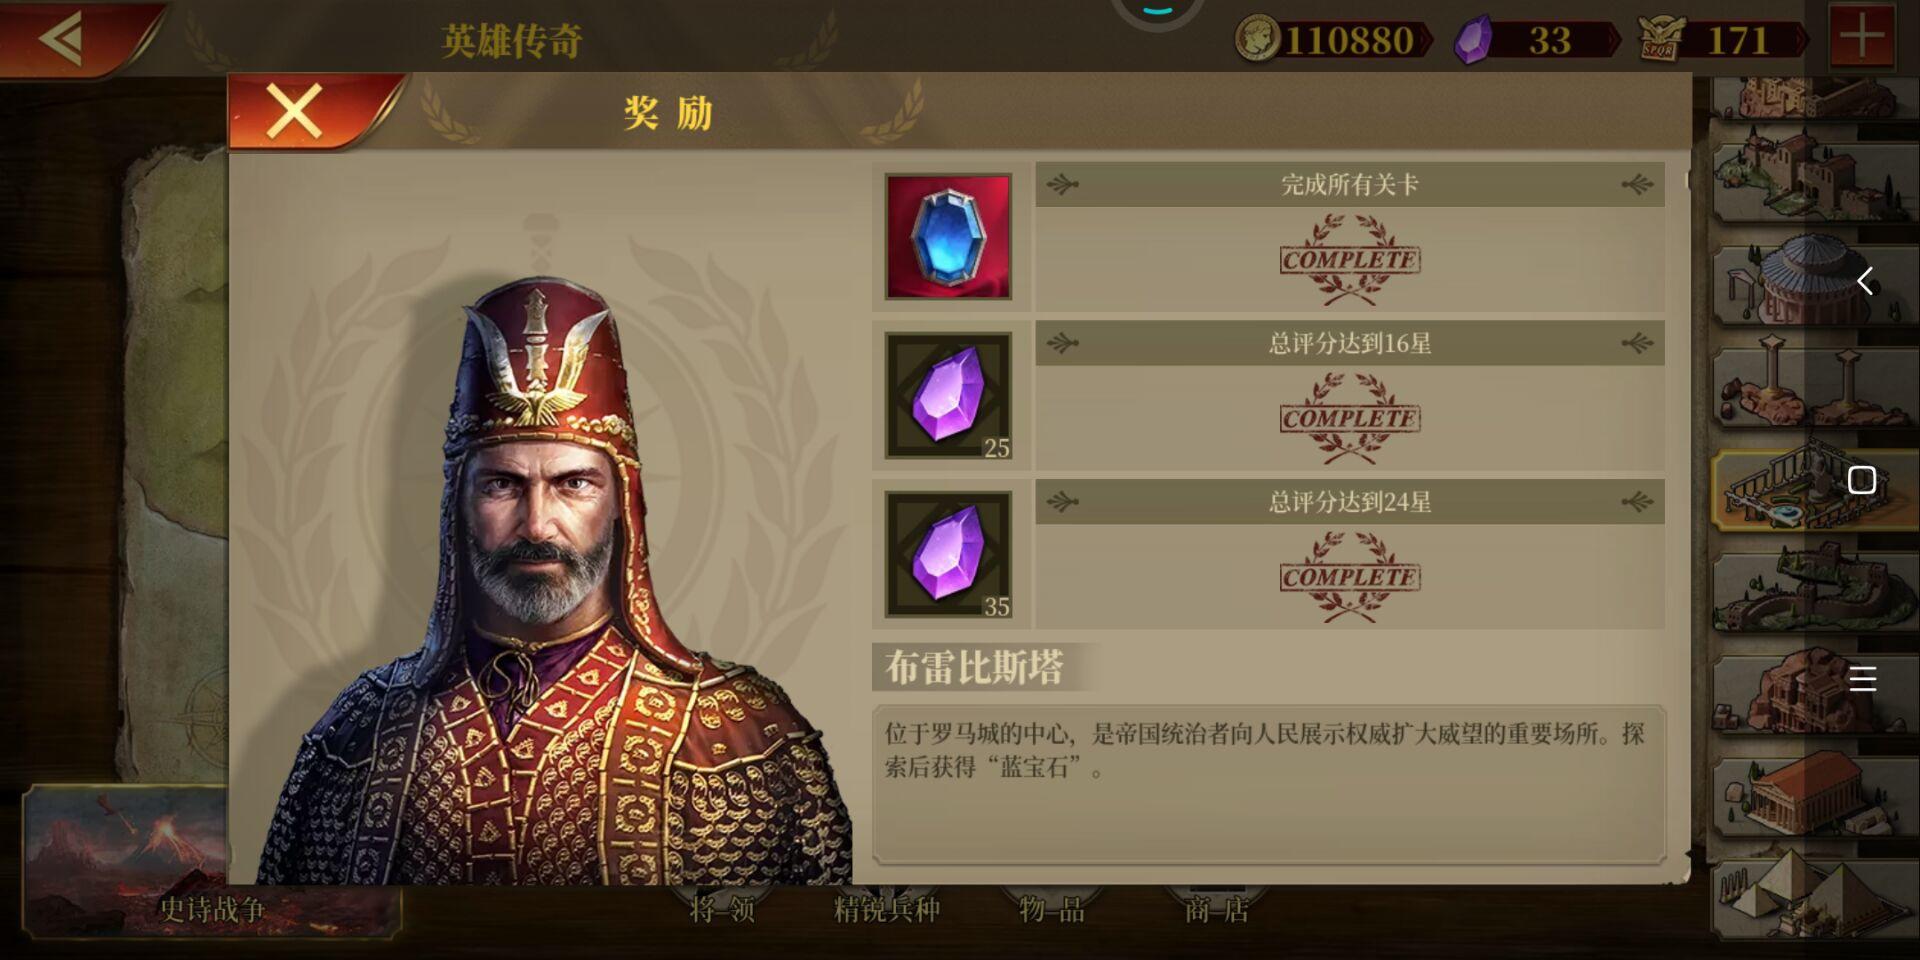Tap the gold coin counter 110880
The height and width of the screenshot is (960, 1920).
click(1330, 40)
